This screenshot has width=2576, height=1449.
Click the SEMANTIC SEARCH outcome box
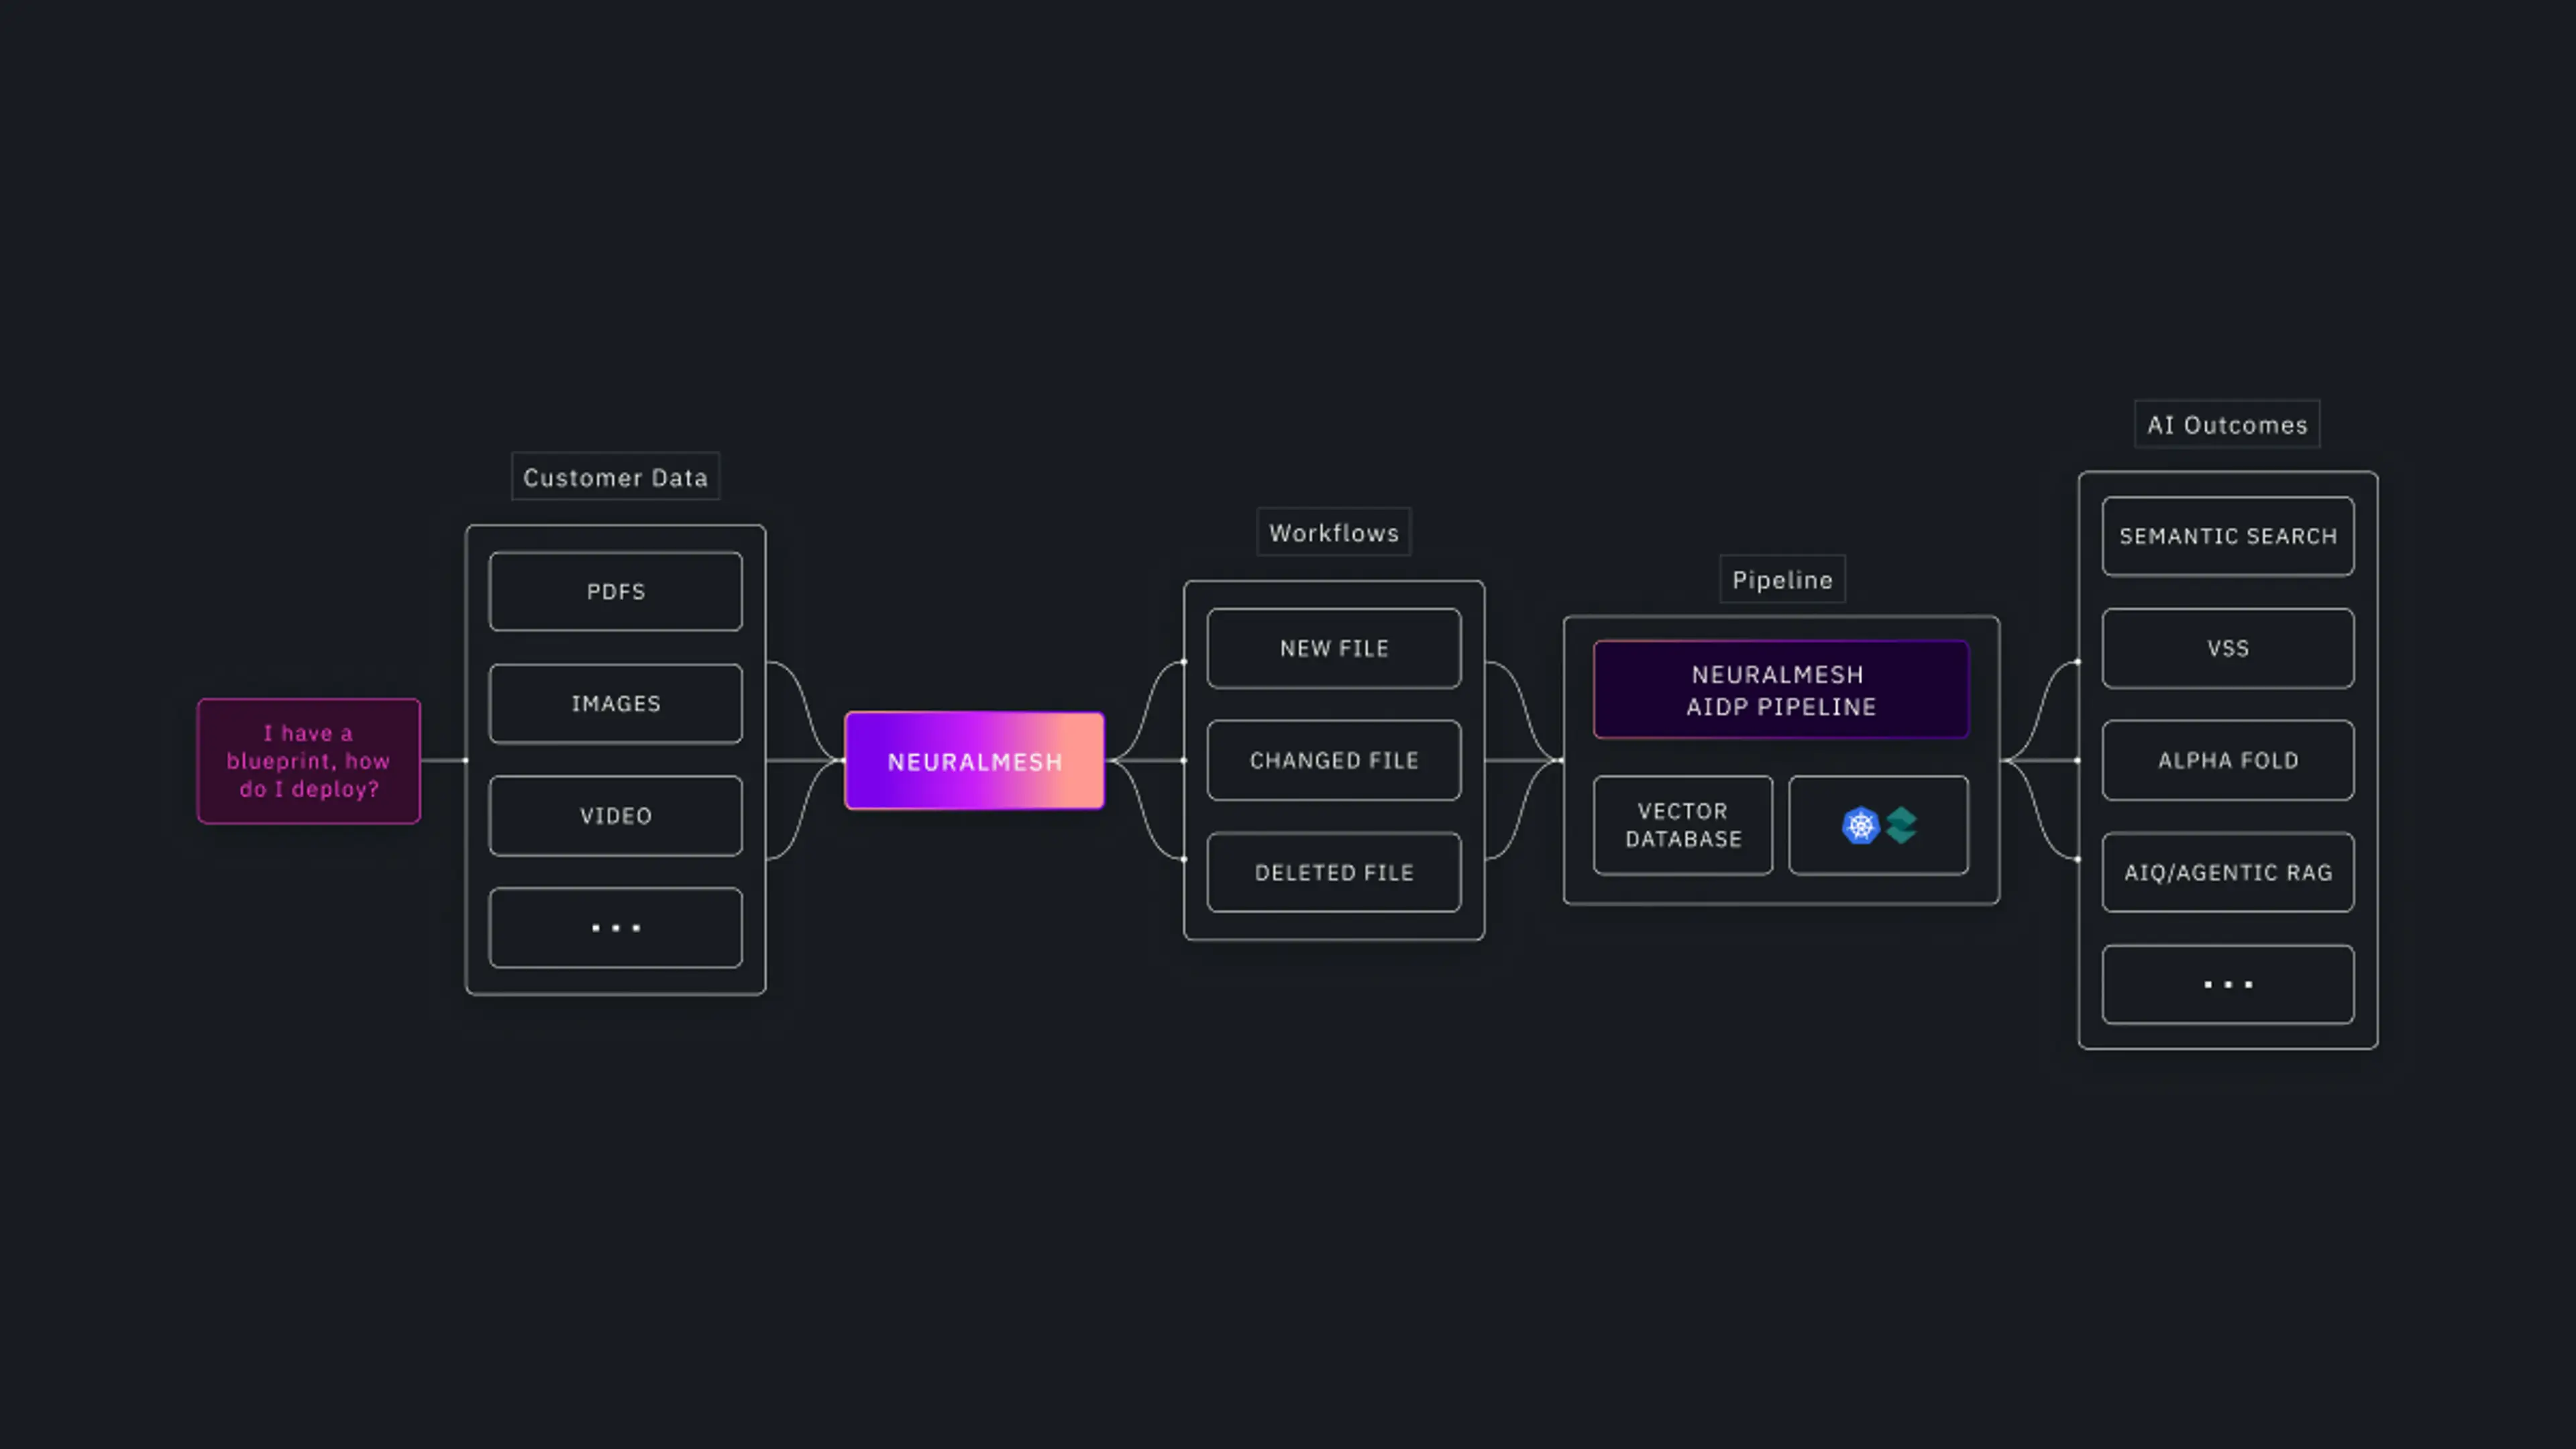pos(2228,536)
